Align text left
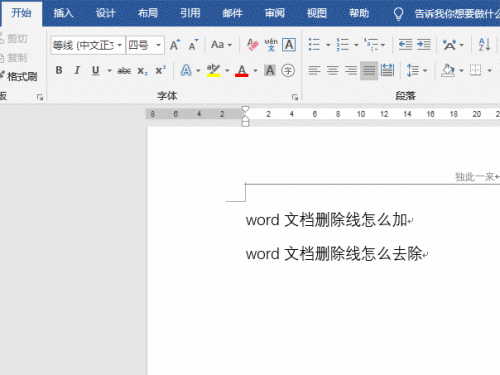This screenshot has height=375, width=500. click(x=314, y=71)
